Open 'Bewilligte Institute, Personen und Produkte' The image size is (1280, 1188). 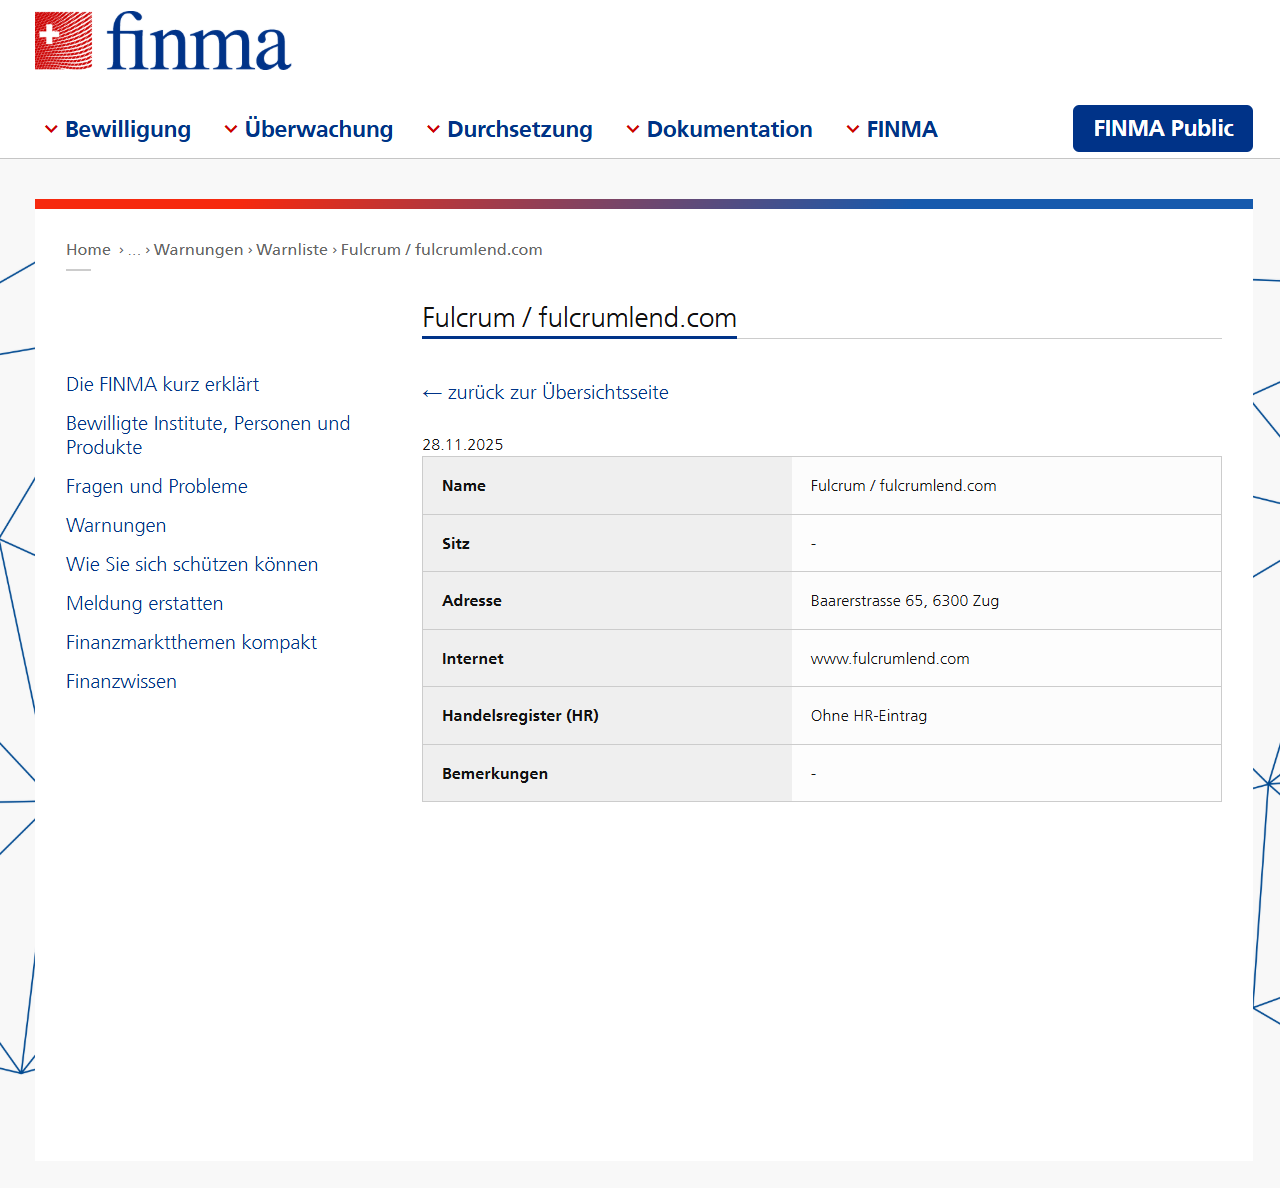click(208, 435)
